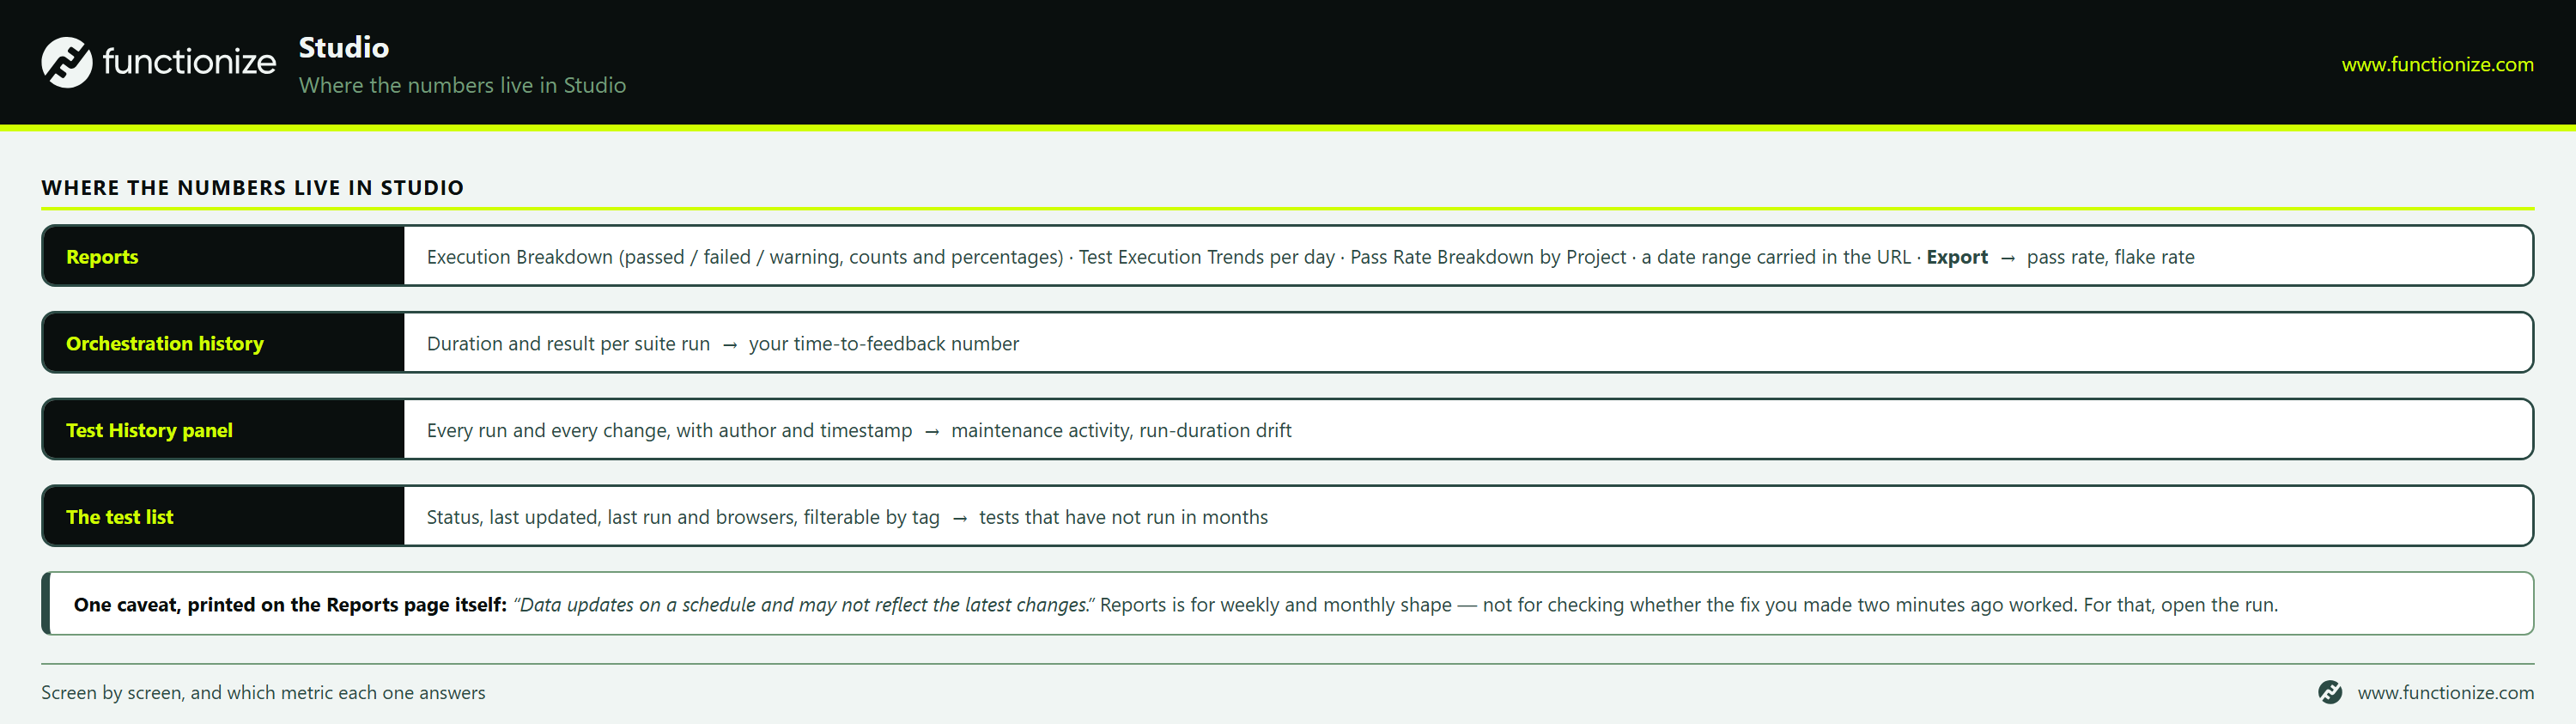
Task: Click the One caveat bold text
Action: 290,605
